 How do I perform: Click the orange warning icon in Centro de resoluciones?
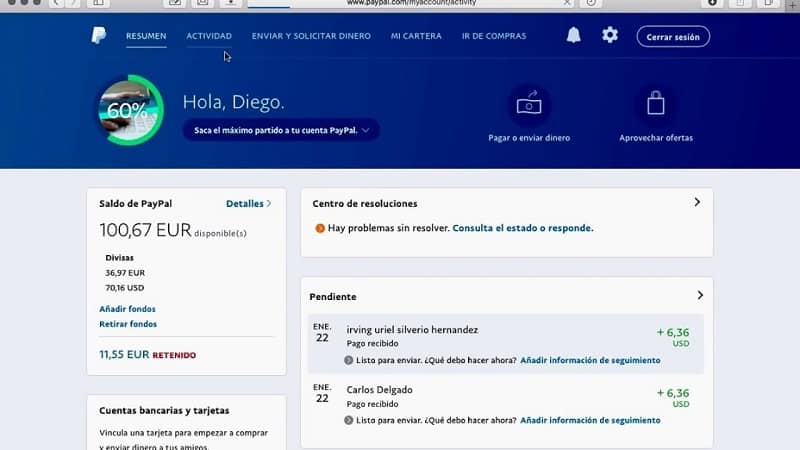click(x=320, y=228)
